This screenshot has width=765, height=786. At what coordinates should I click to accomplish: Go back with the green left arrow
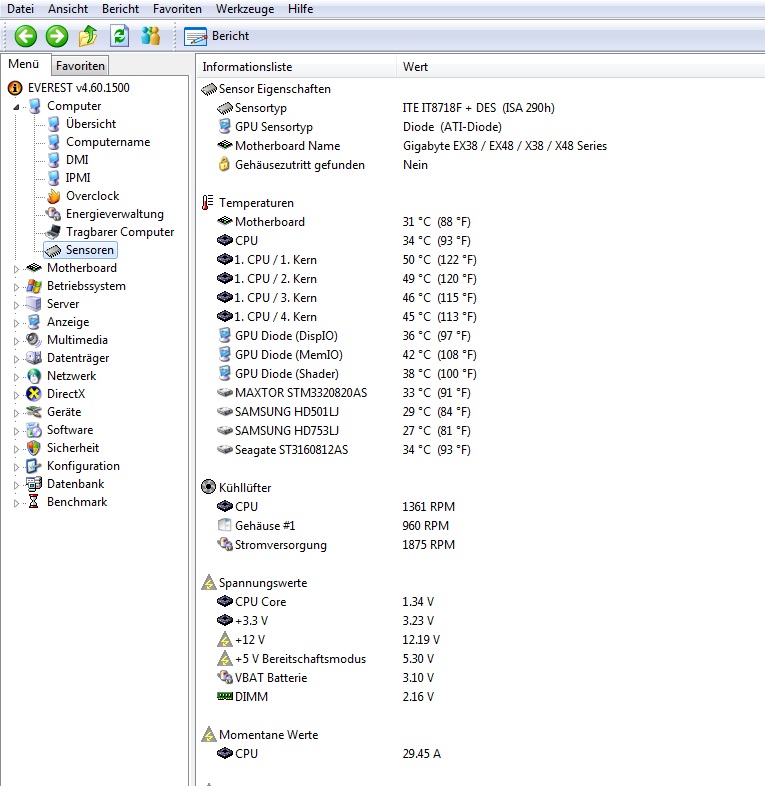click(26, 36)
